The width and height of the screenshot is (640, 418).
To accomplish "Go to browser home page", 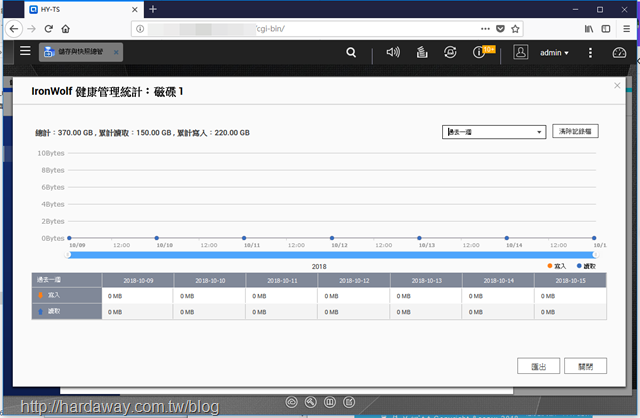I will (65, 29).
